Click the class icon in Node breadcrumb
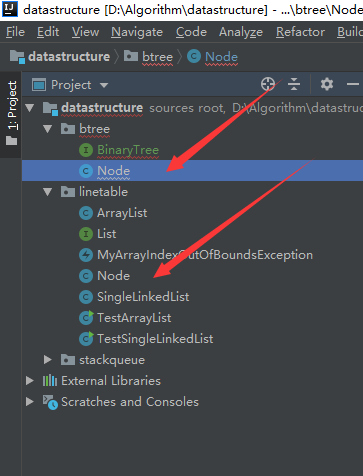The width and height of the screenshot is (363, 476). click(194, 56)
